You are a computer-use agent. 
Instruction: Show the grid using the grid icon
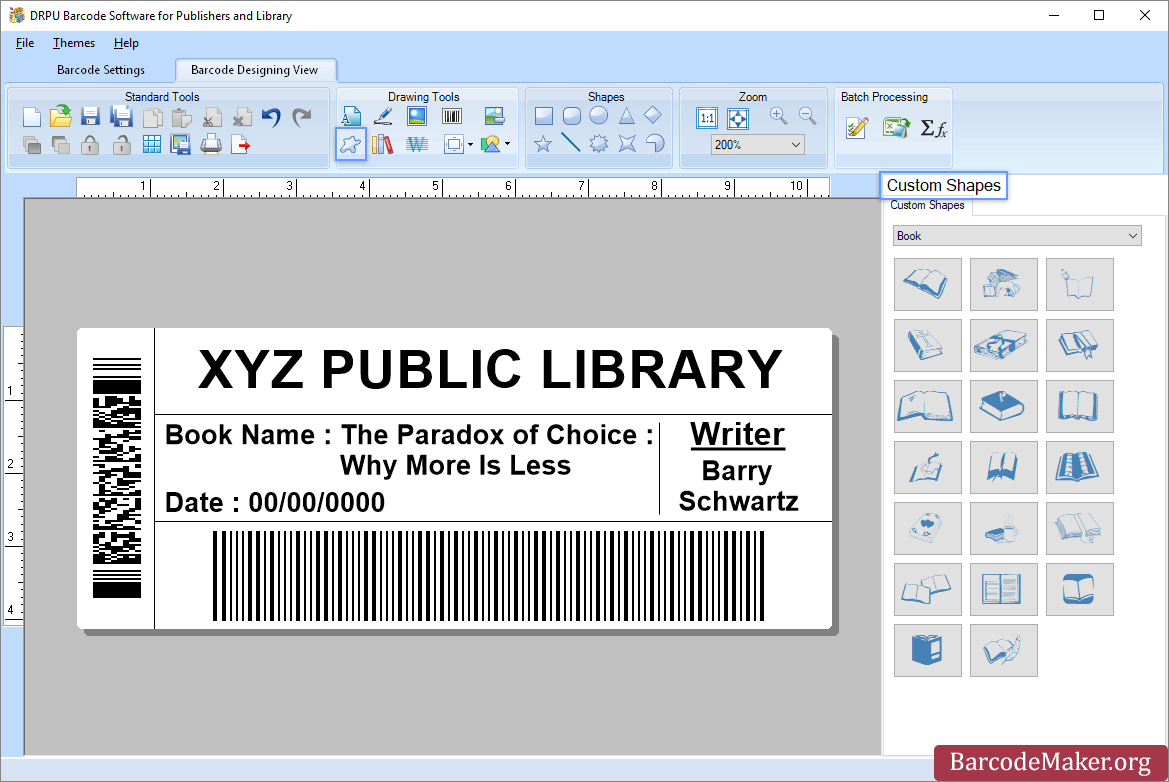point(151,145)
